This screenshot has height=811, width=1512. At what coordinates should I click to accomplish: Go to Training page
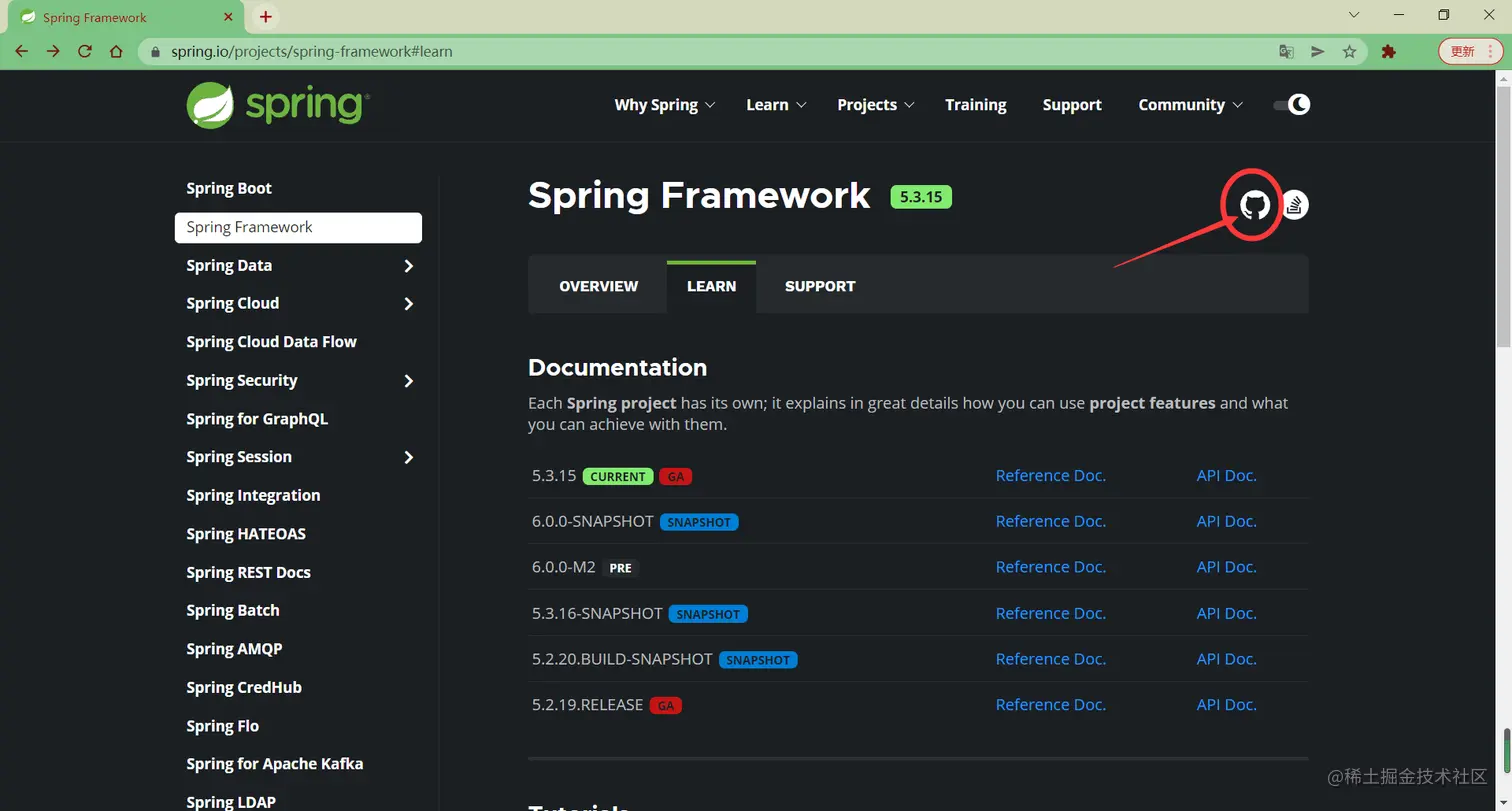pos(975,104)
